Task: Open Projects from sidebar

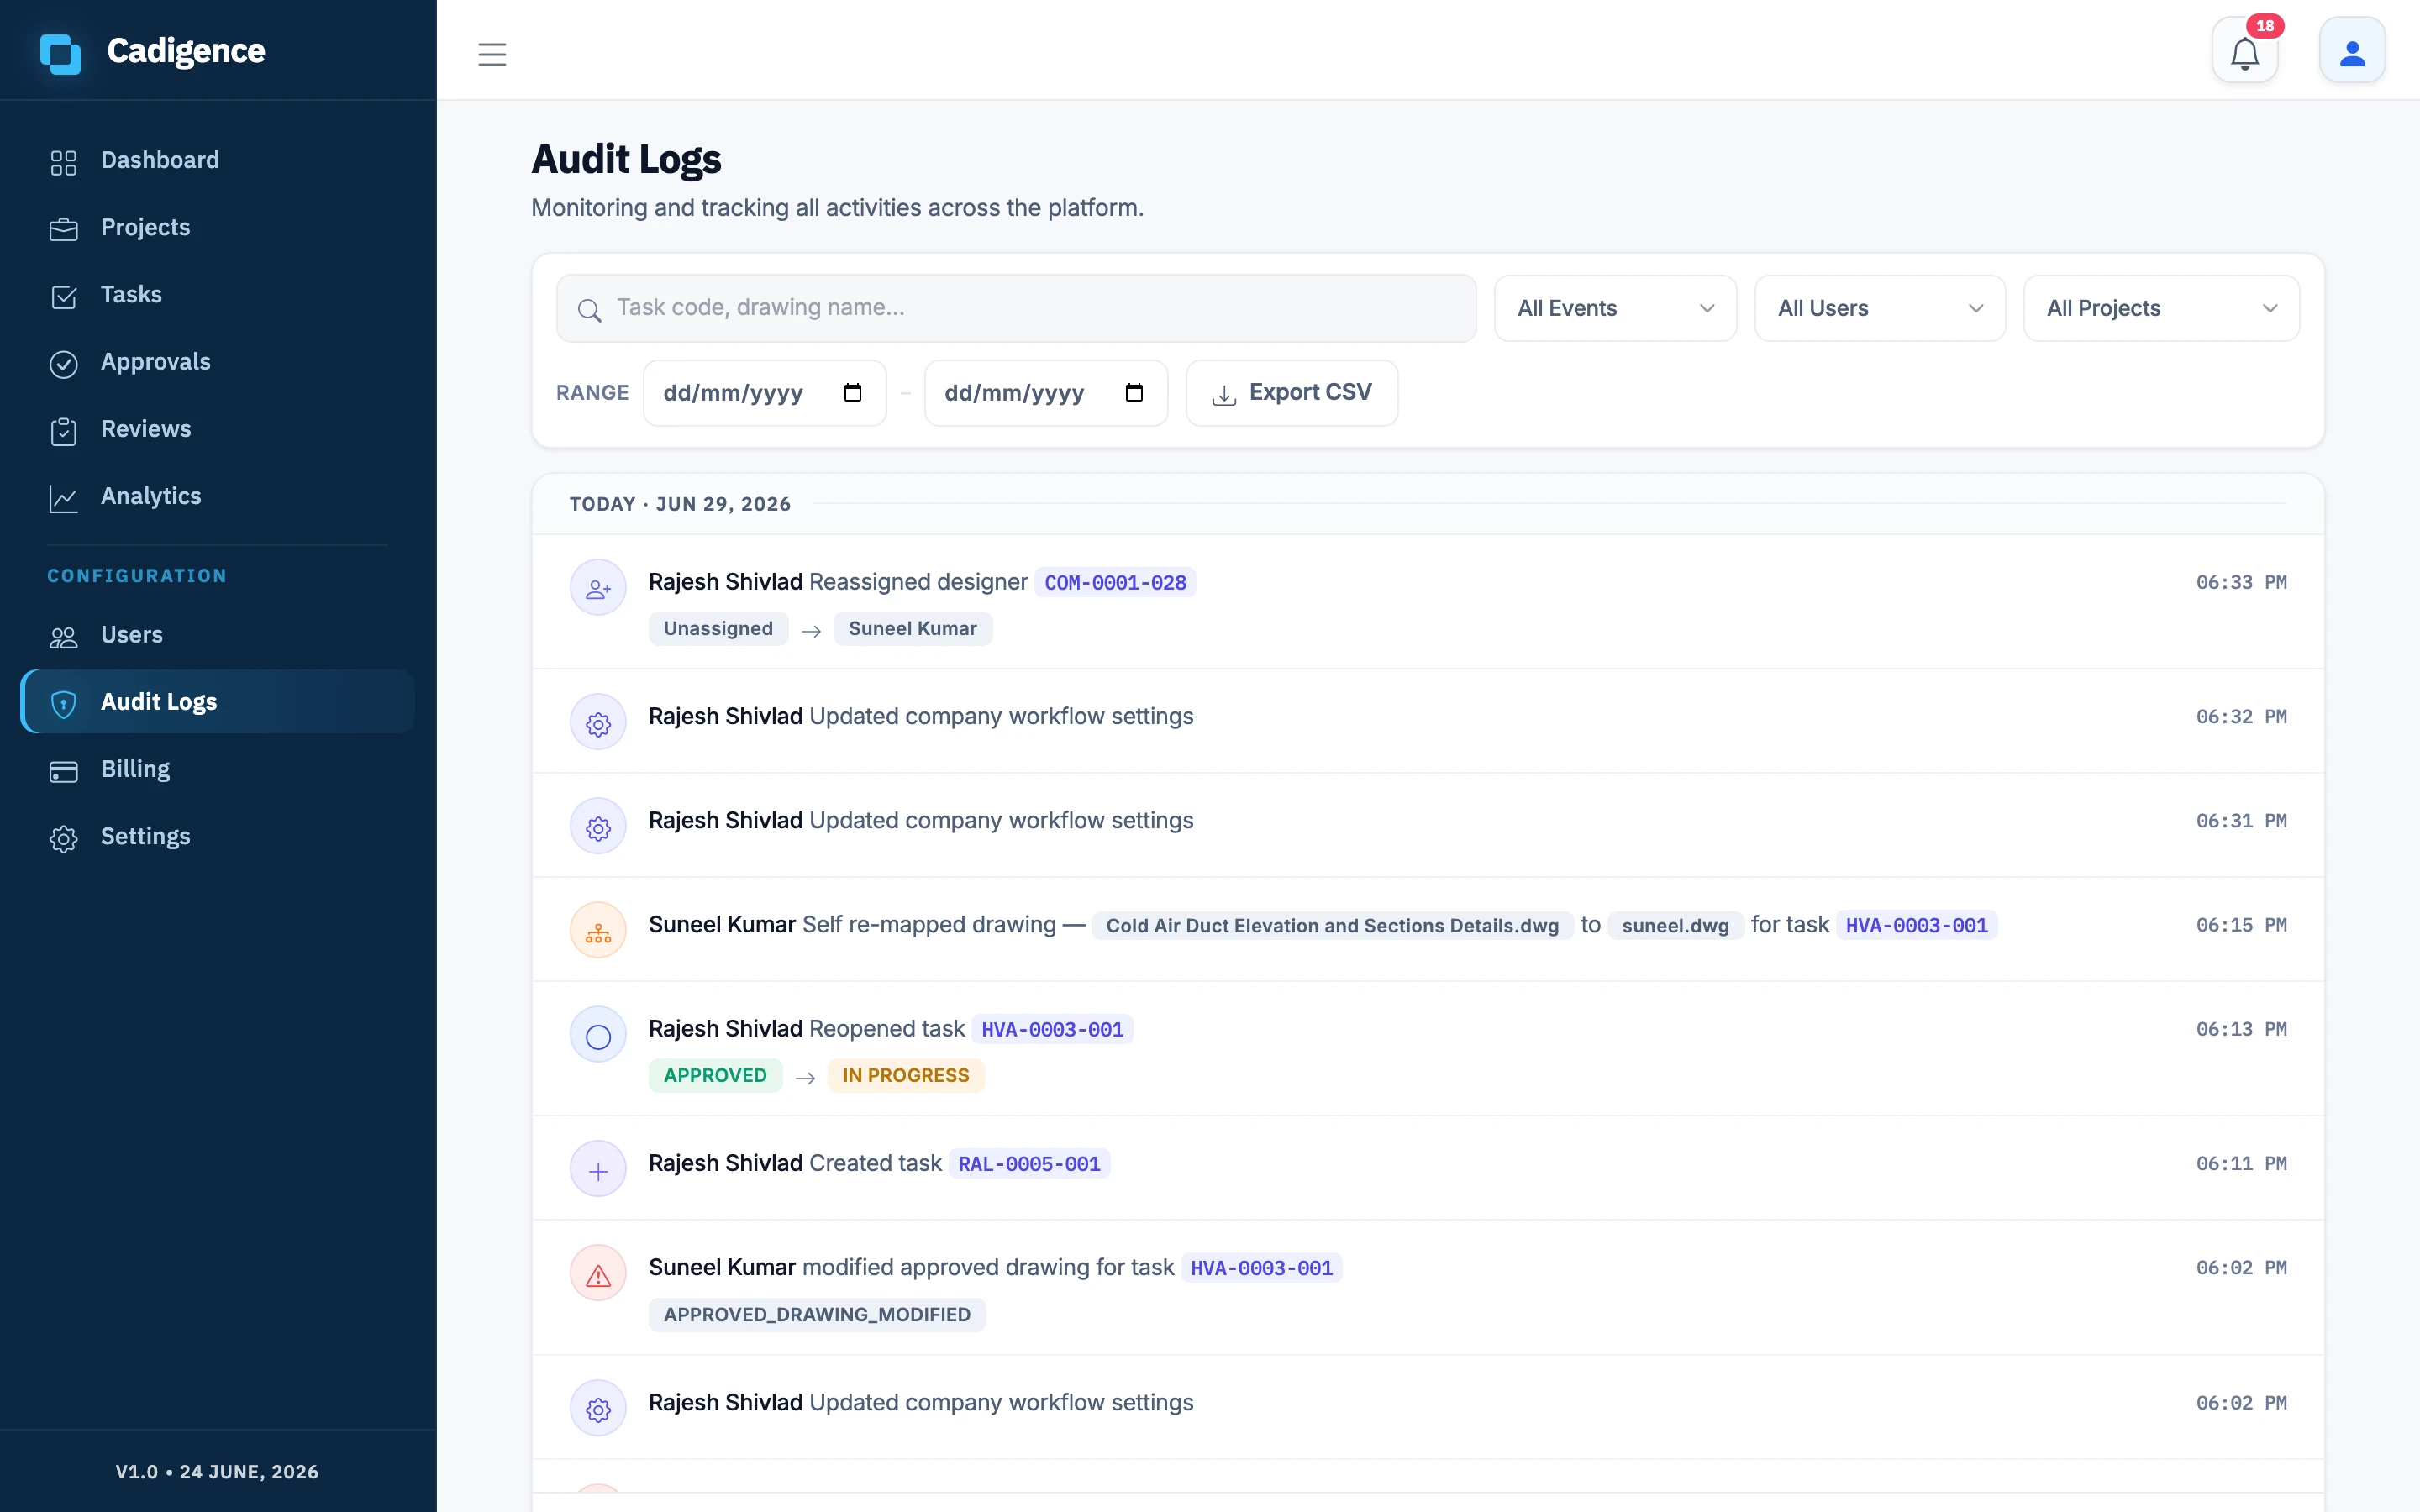Action: point(218,228)
